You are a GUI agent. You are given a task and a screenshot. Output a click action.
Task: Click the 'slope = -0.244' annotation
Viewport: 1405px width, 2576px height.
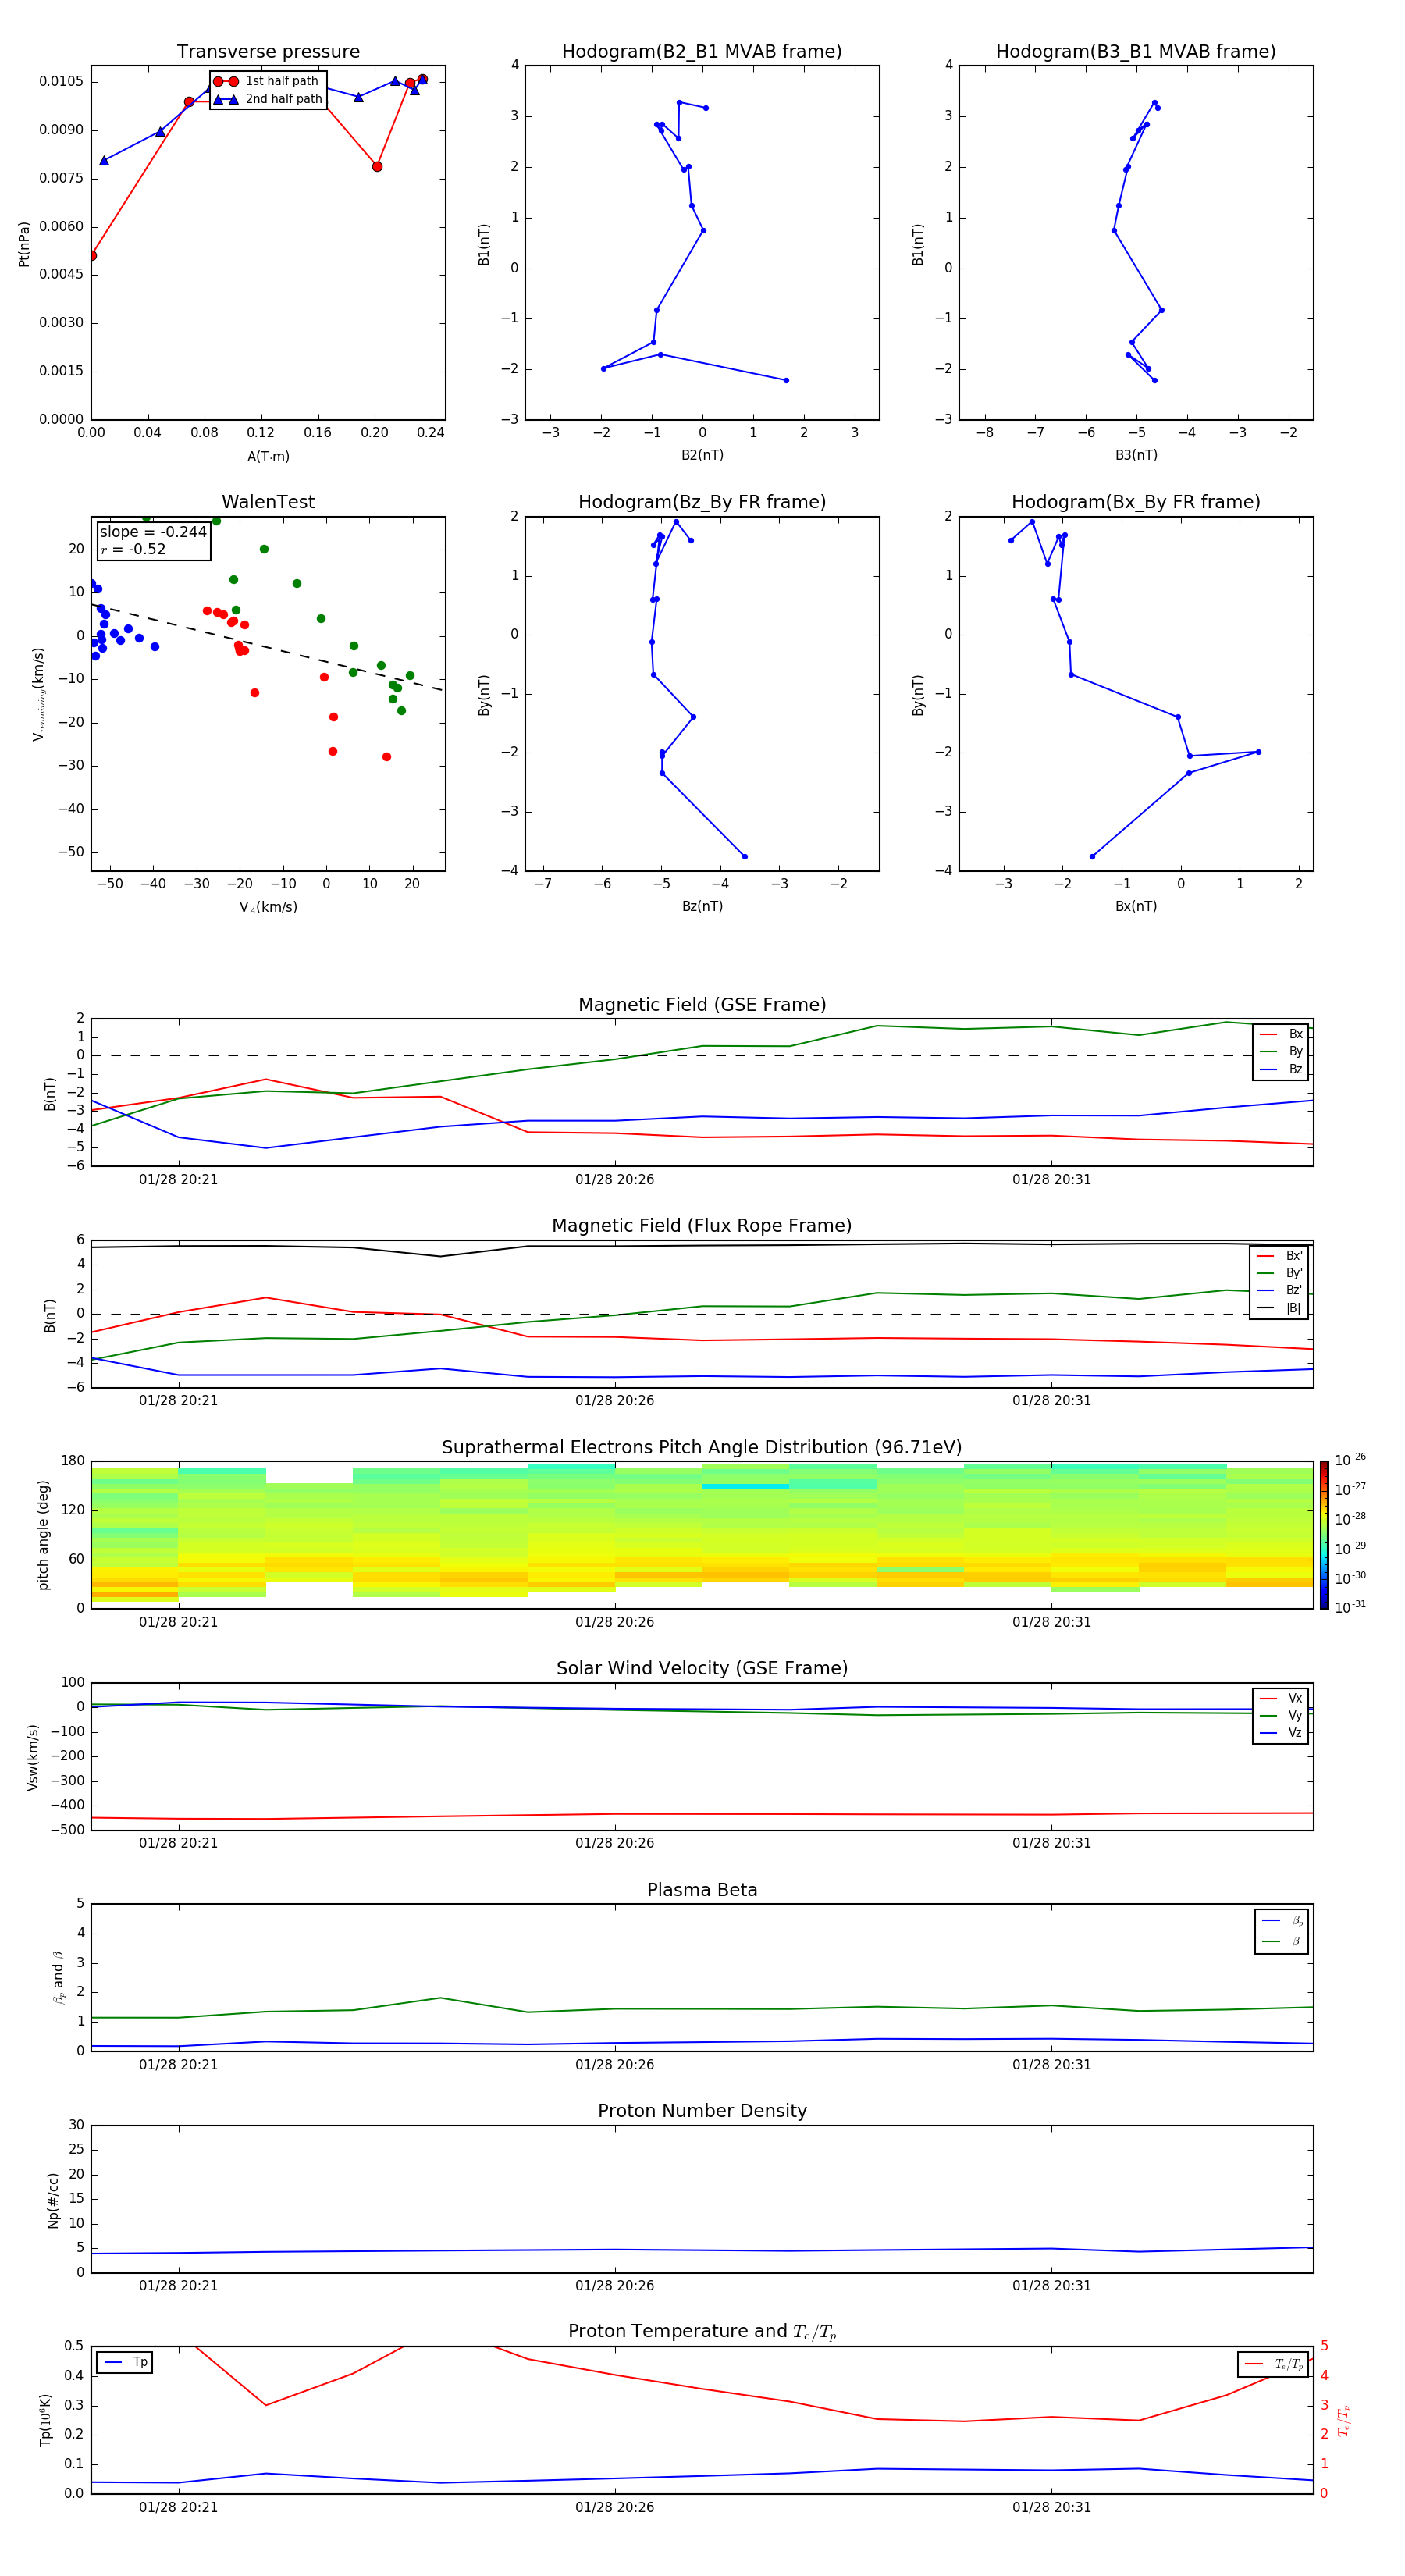[x=153, y=532]
